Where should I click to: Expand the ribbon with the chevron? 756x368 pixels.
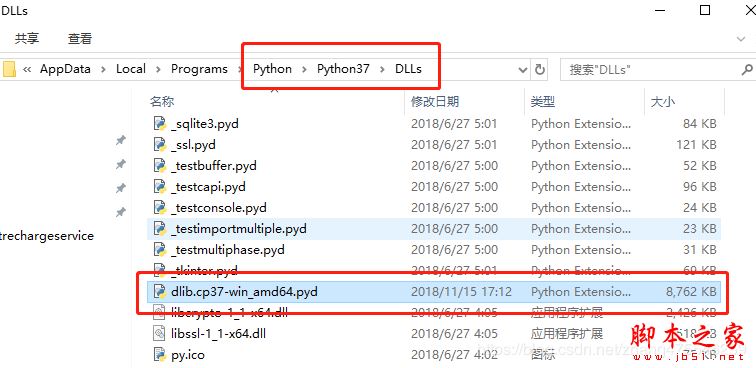pyautogui.click(x=741, y=39)
